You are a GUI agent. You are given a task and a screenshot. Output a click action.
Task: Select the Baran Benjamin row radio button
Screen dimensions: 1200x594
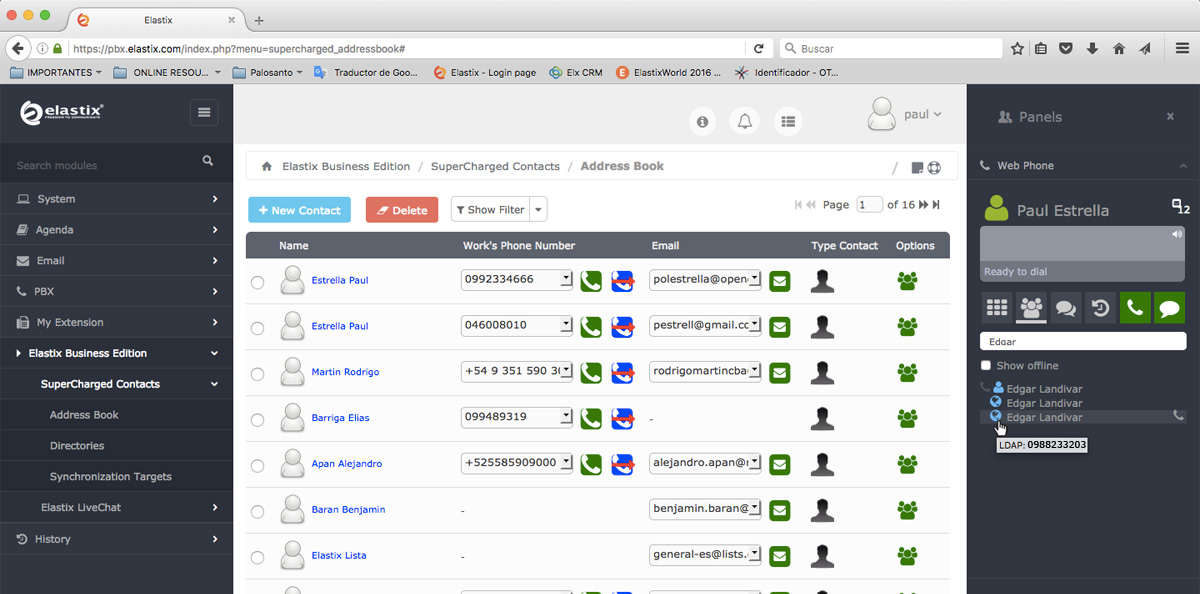[258, 513]
